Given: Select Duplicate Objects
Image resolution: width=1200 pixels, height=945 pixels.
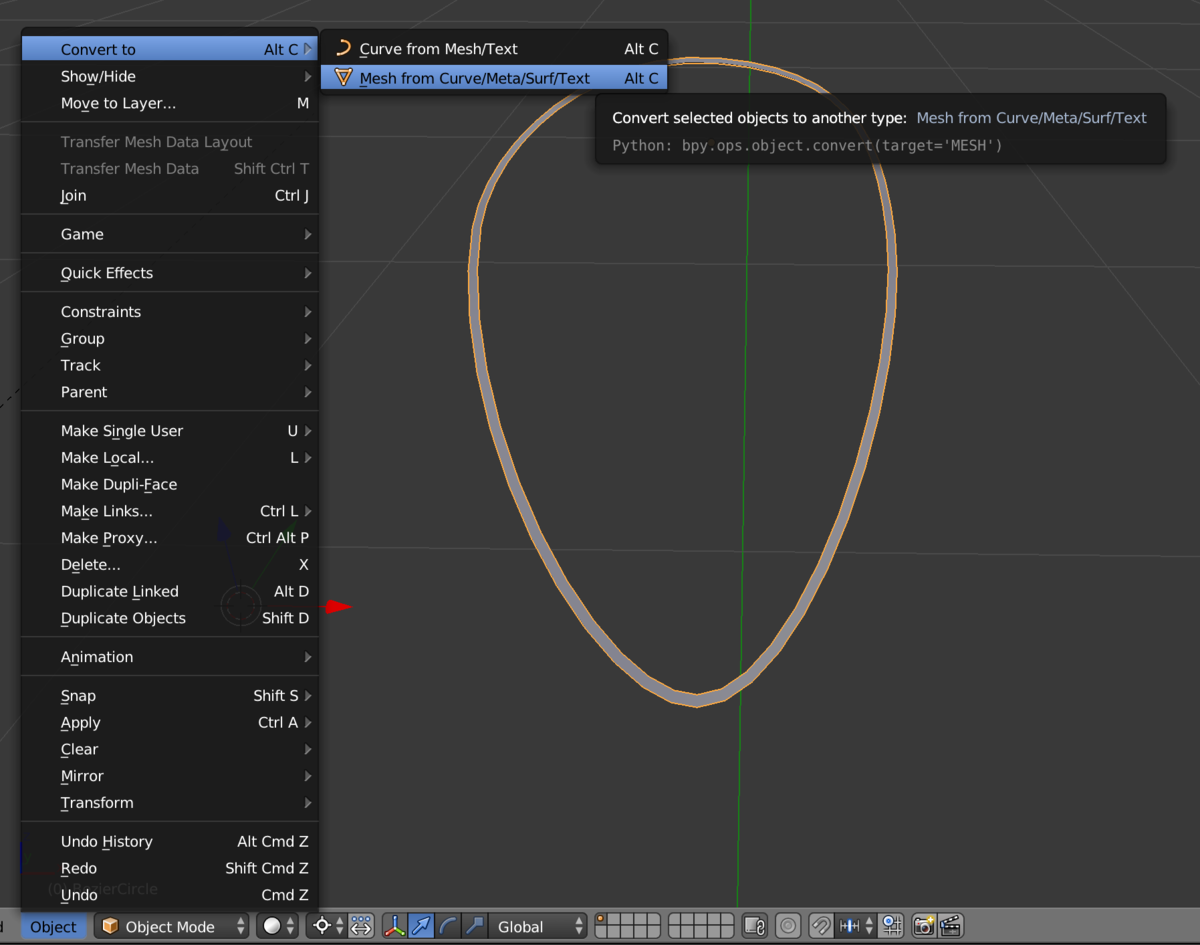Looking at the screenshot, I should click(x=170, y=618).
